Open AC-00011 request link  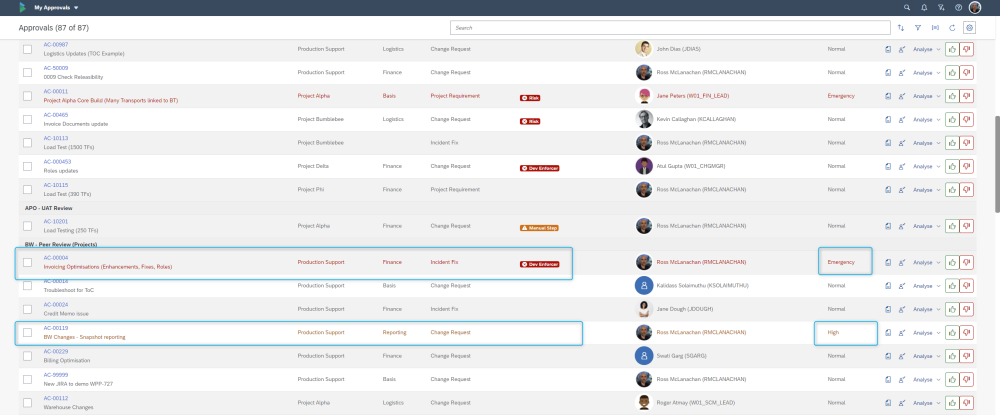[x=55, y=91]
